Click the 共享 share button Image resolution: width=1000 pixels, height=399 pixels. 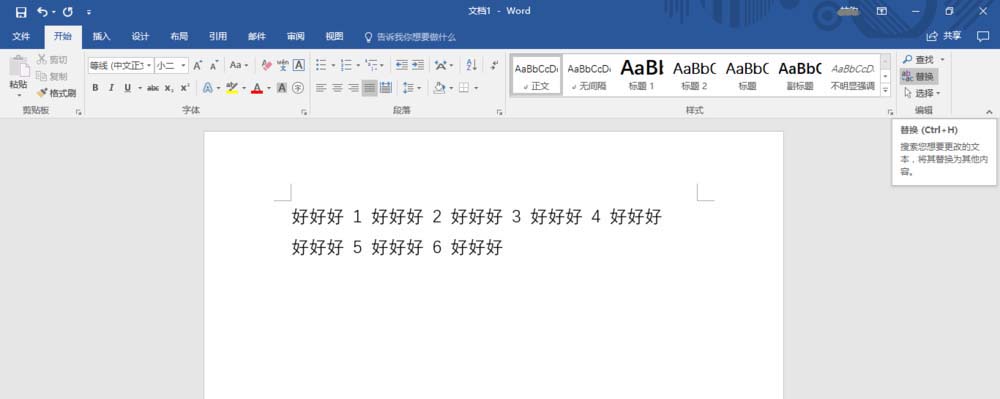pos(944,36)
